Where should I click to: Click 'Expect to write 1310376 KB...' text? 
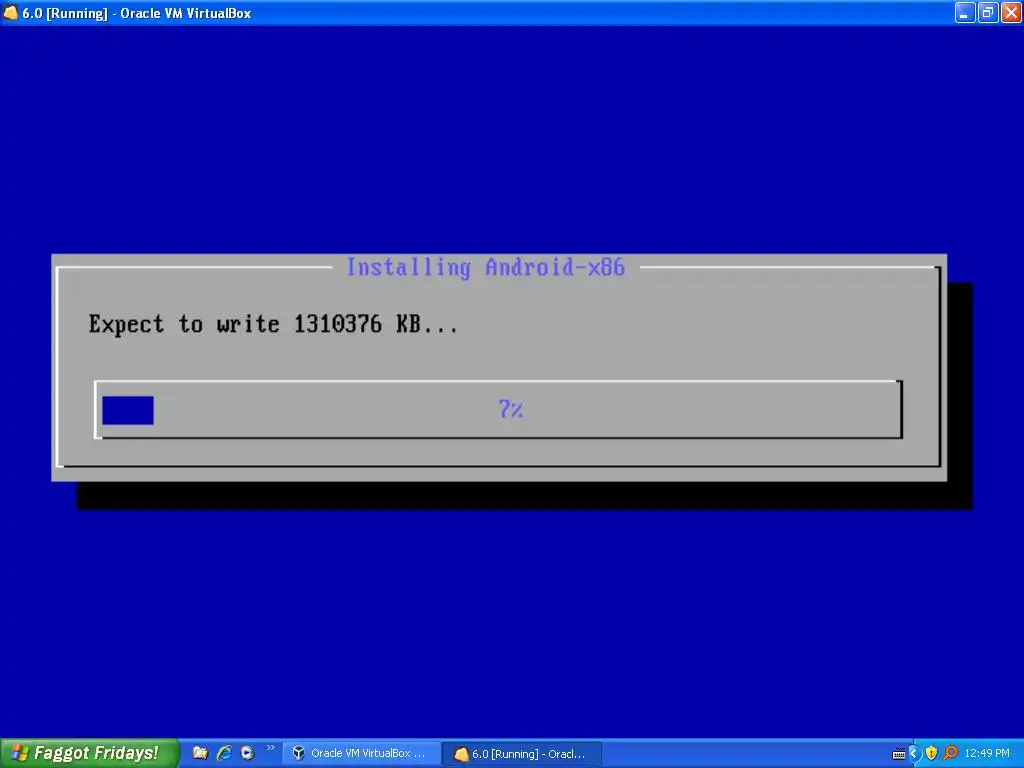click(273, 324)
